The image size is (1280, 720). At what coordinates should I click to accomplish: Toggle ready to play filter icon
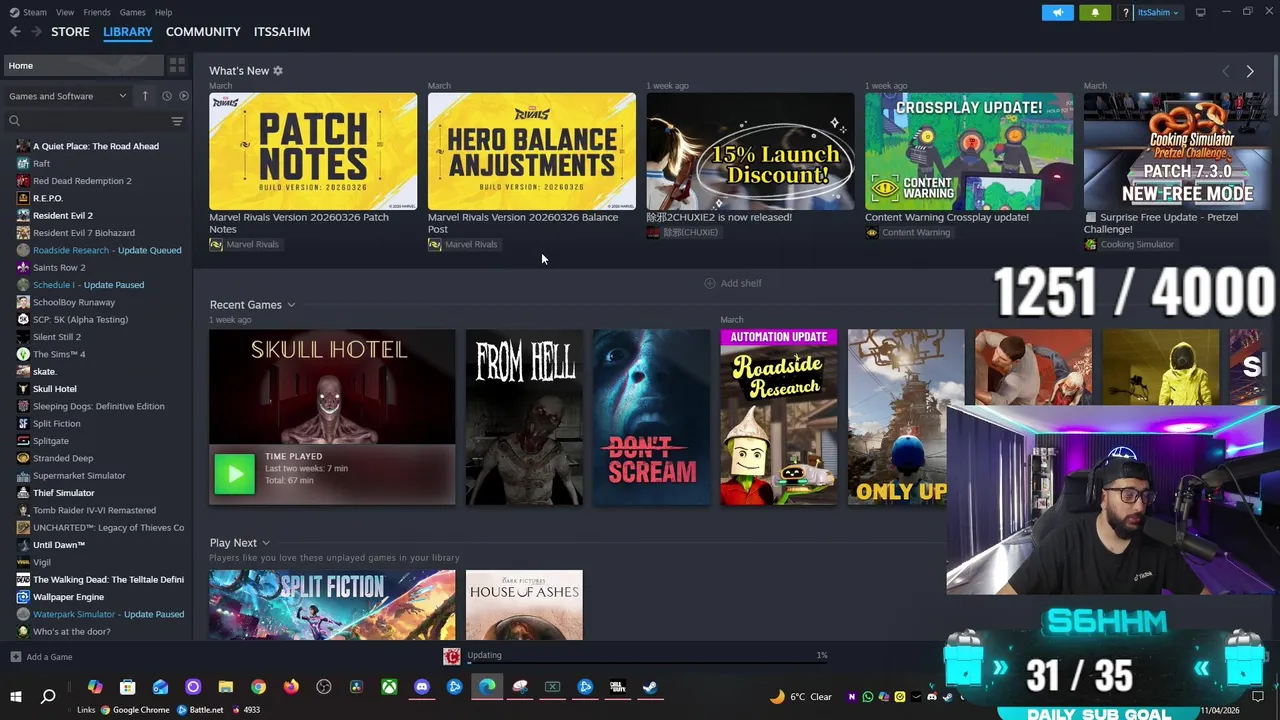pyautogui.click(x=183, y=96)
